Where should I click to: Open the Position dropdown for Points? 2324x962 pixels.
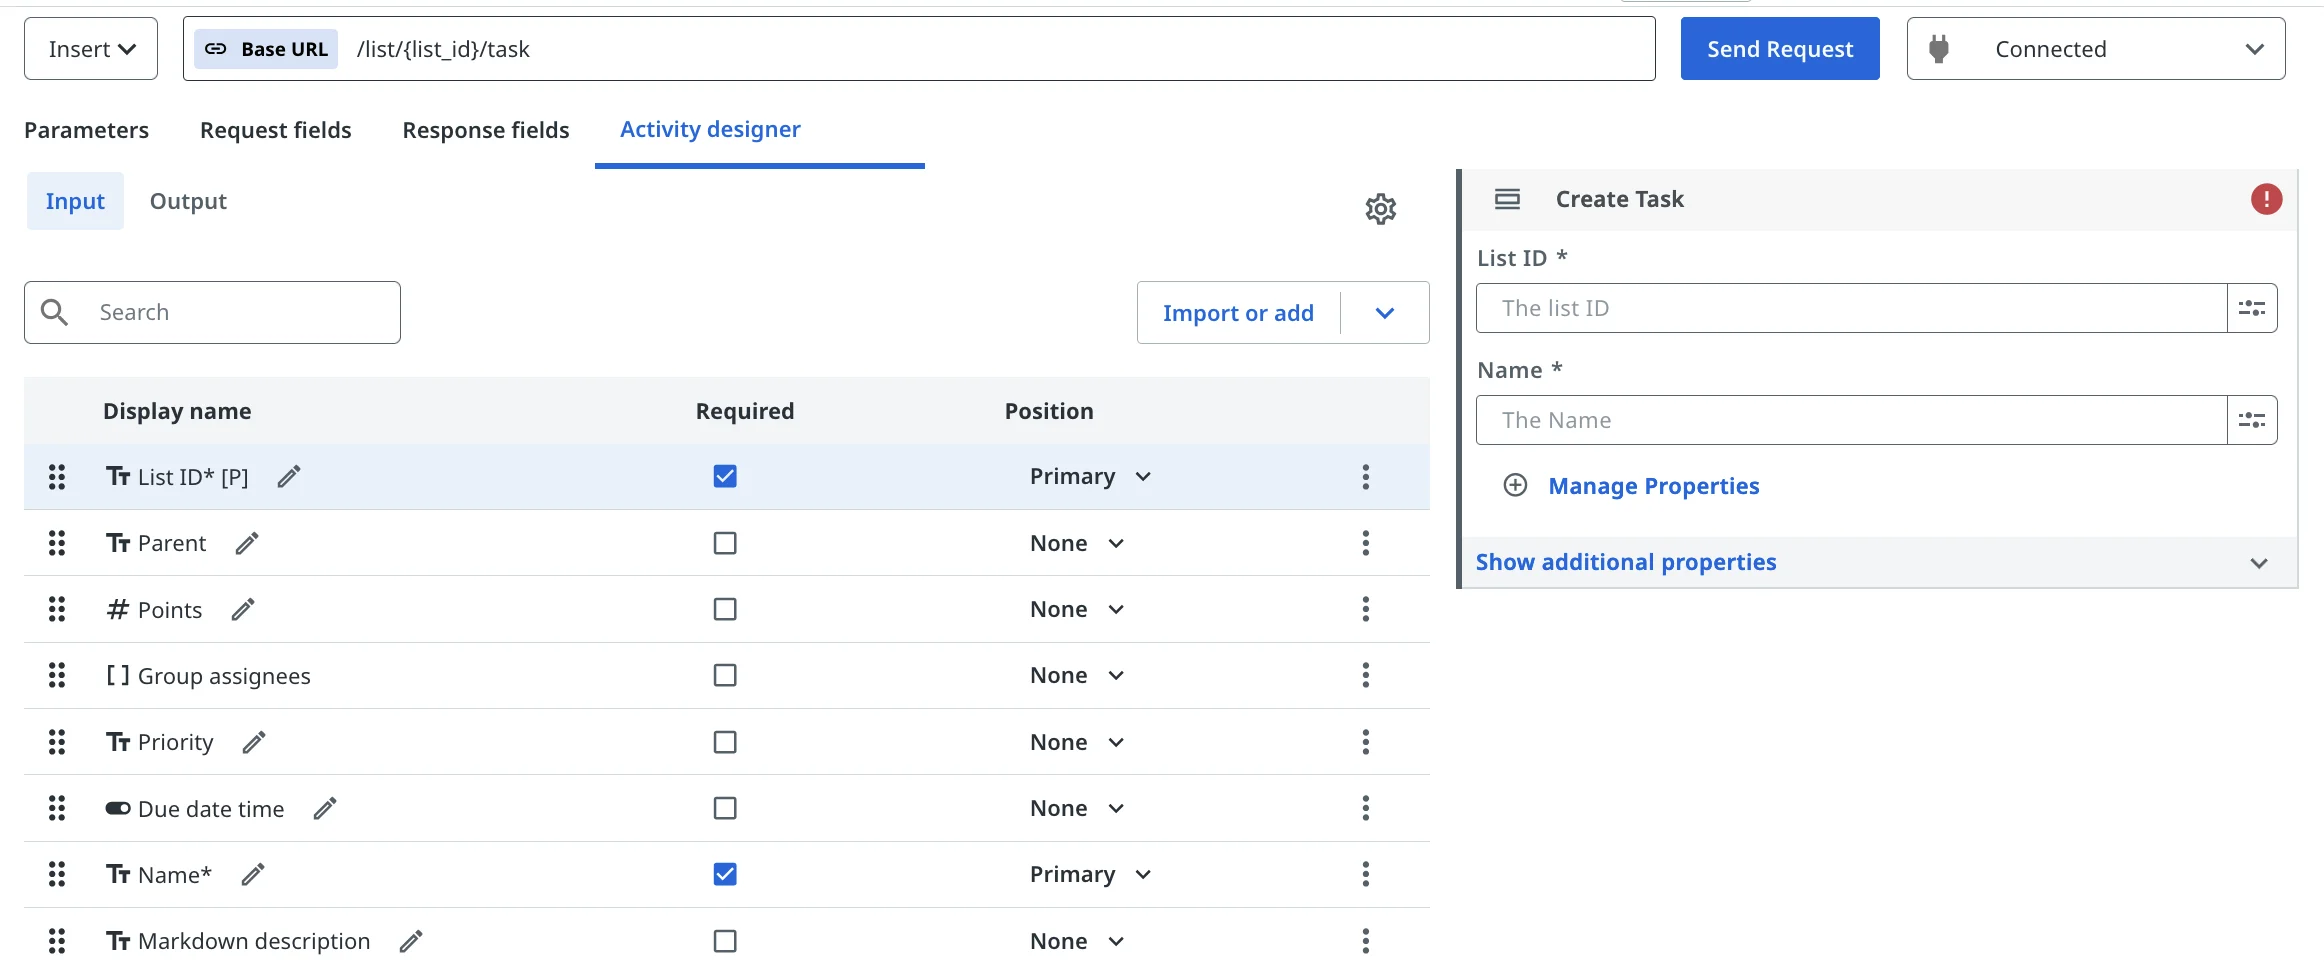(x=1076, y=610)
